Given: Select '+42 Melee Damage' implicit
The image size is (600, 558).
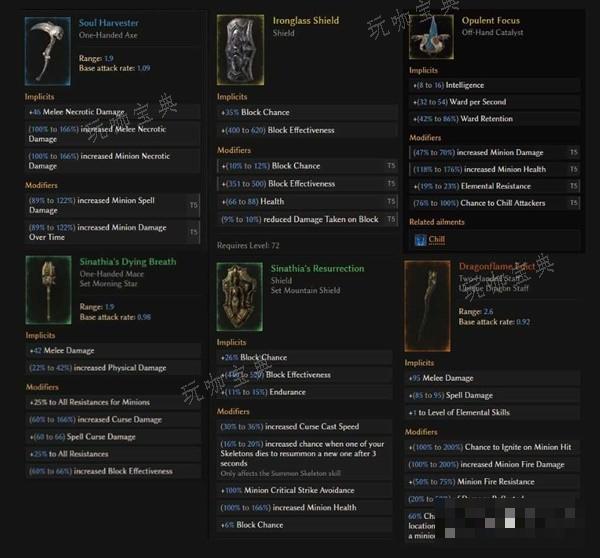Looking at the screenshot, I should tap(113, 350).
